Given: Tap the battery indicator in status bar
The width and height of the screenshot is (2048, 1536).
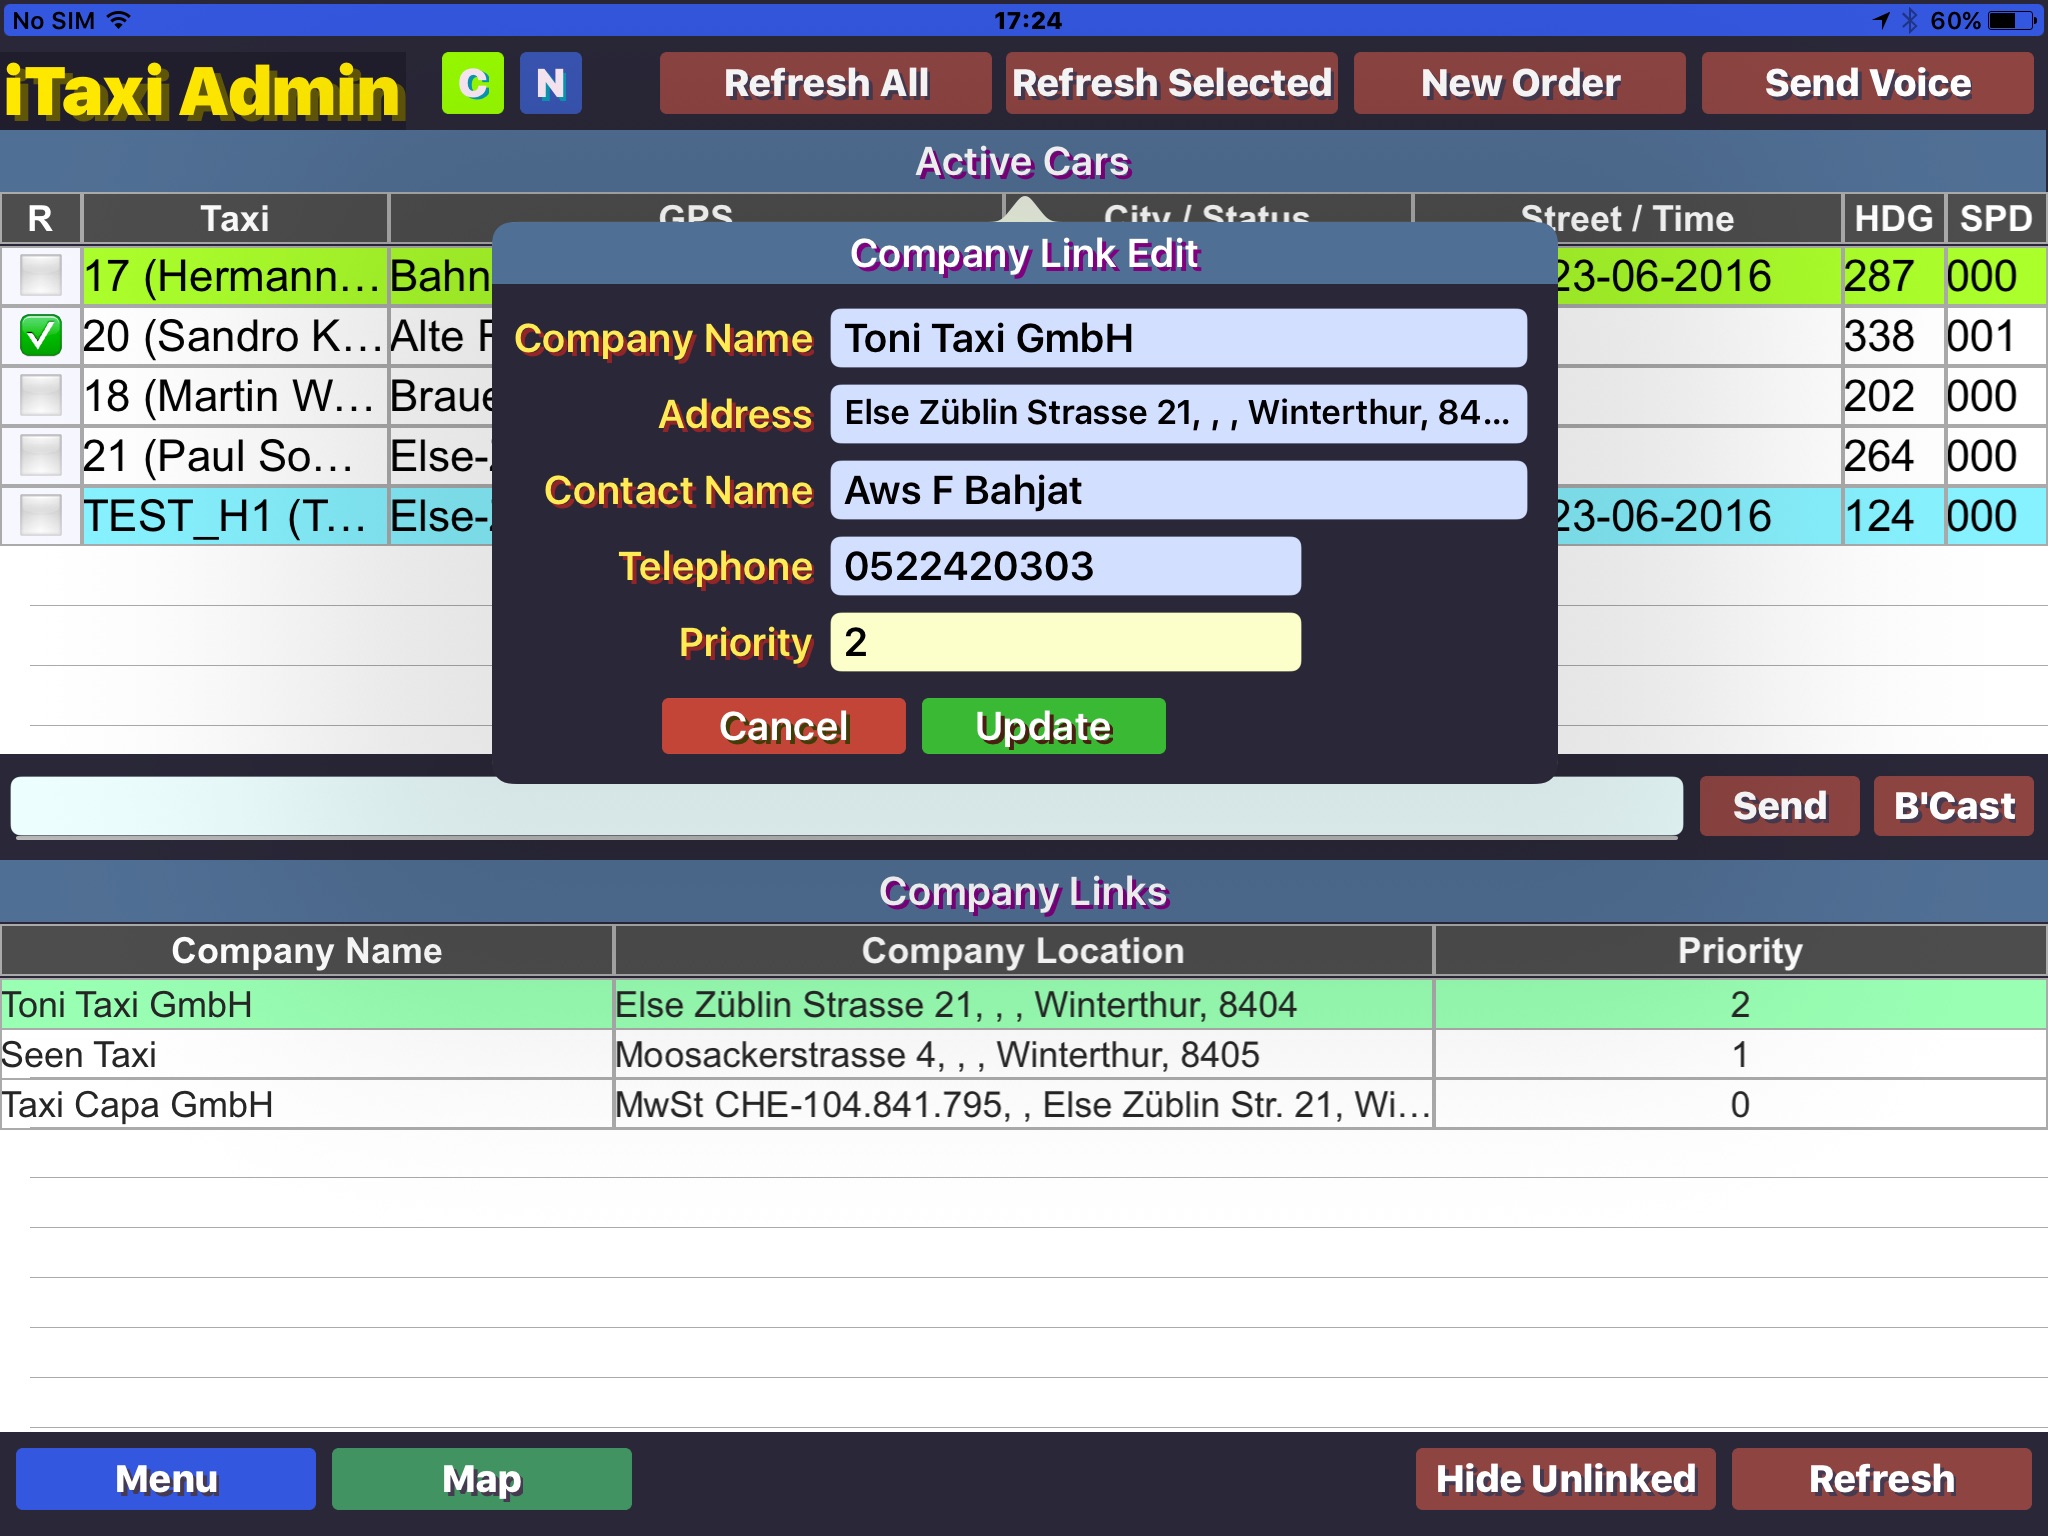Looking at the screenshot, I should [x=2012, y=20].
